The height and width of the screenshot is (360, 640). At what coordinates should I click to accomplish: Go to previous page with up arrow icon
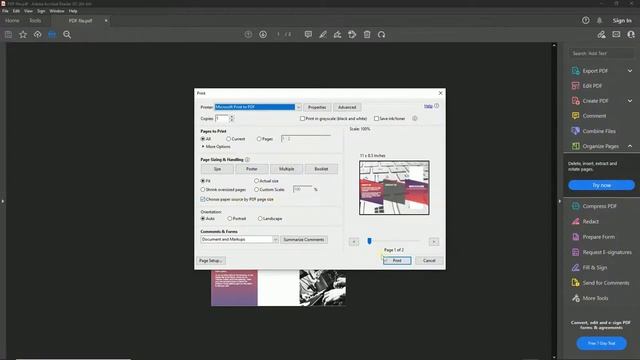click(x=248, y=35)
